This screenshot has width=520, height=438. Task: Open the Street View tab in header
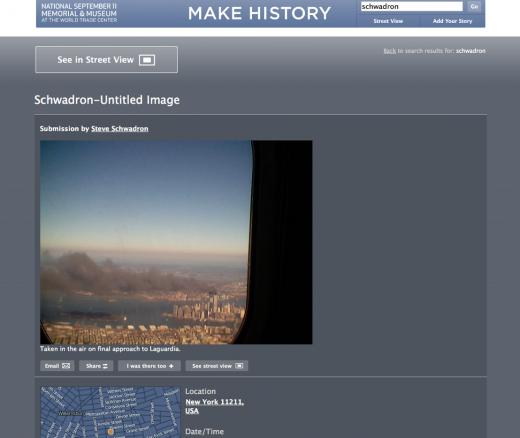click(x=388, y=21)
